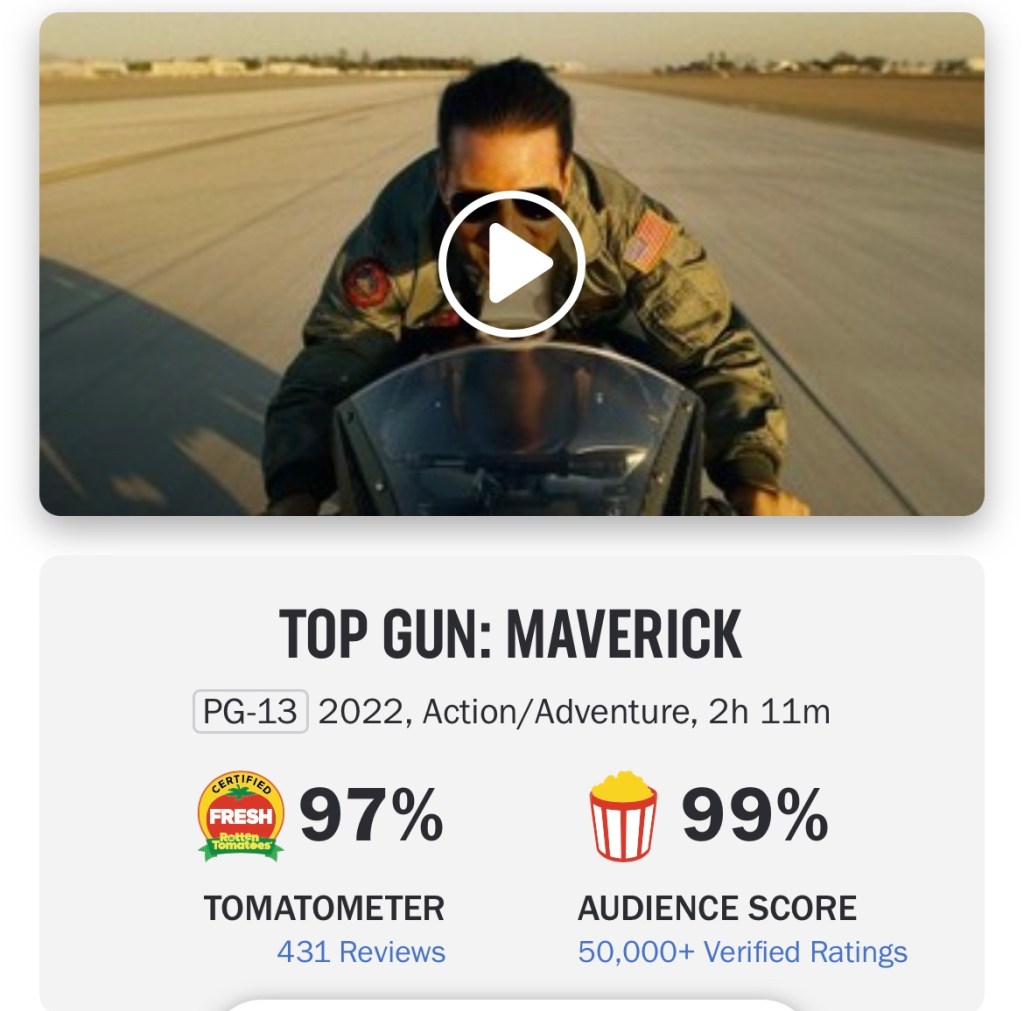Image resolution: width=1024 pixels, height=1011 pixels.
Task: Select the green Rotten Tomatoes ribbon on badge
Action: [x=241, y=844]
